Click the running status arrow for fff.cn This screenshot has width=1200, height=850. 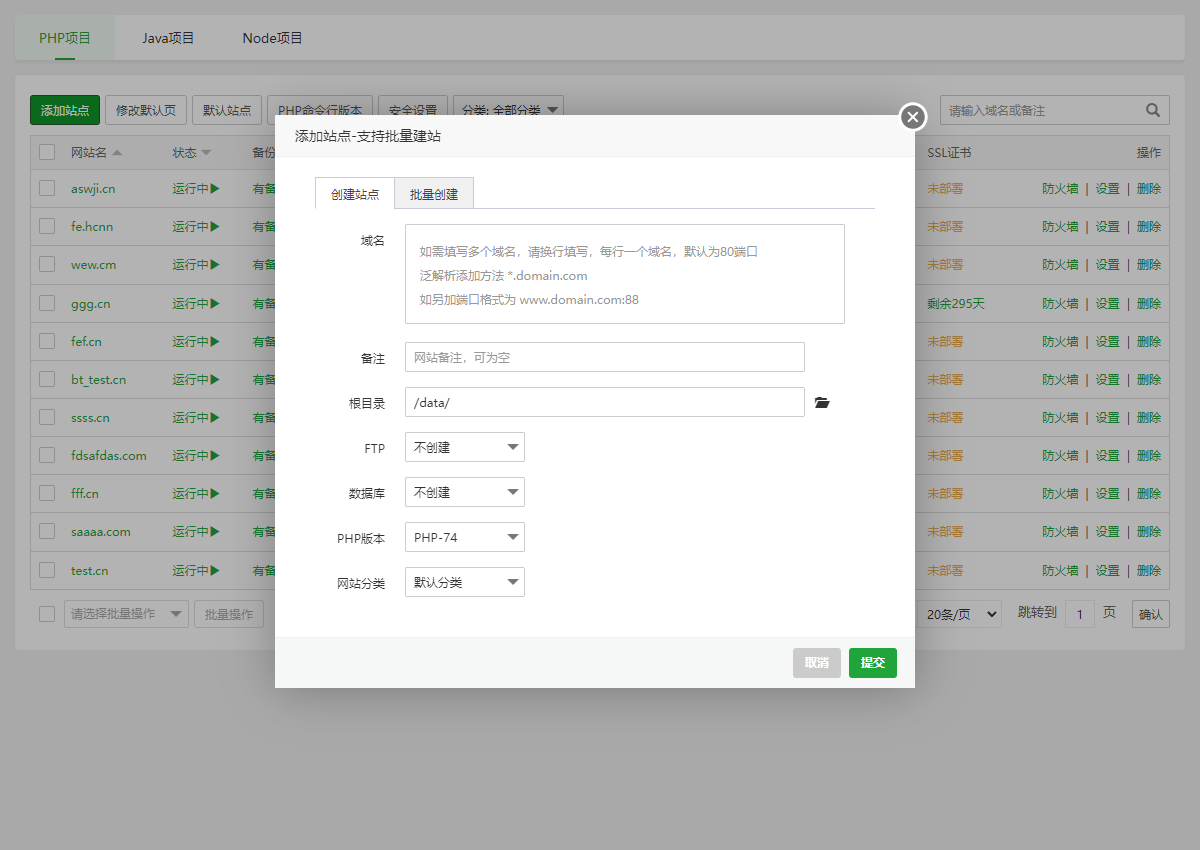[x=214, y=493]
